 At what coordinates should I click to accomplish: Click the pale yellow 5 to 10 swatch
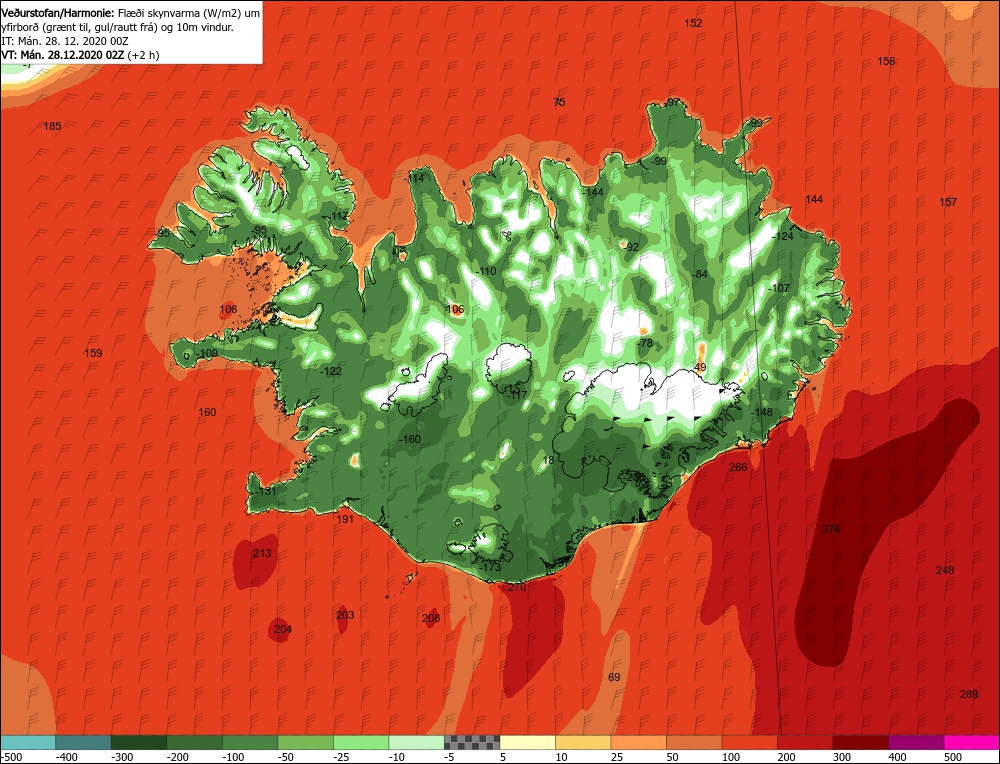527,742
